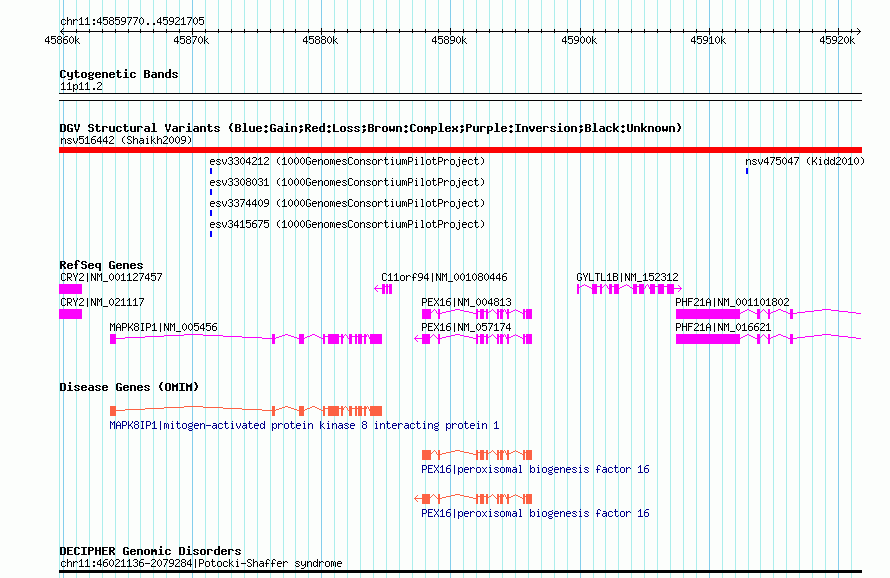The image size is (890, 578).
Task: Click the blue marker under esv3374409
Action: coord(211,213)
